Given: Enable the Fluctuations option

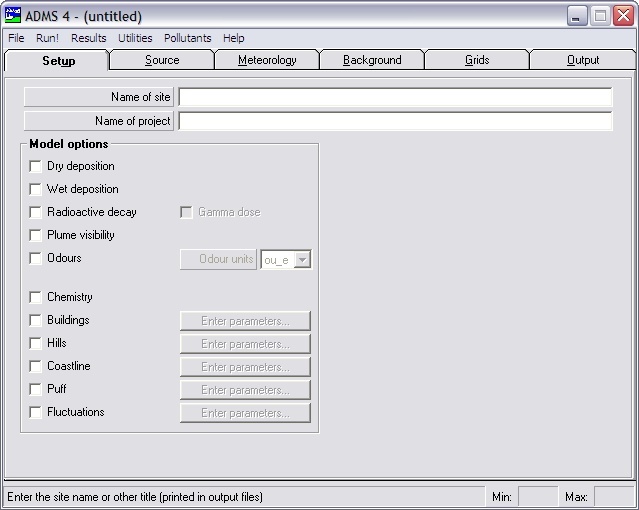Looking at the screenshot, I should click(x=35, y=412).
